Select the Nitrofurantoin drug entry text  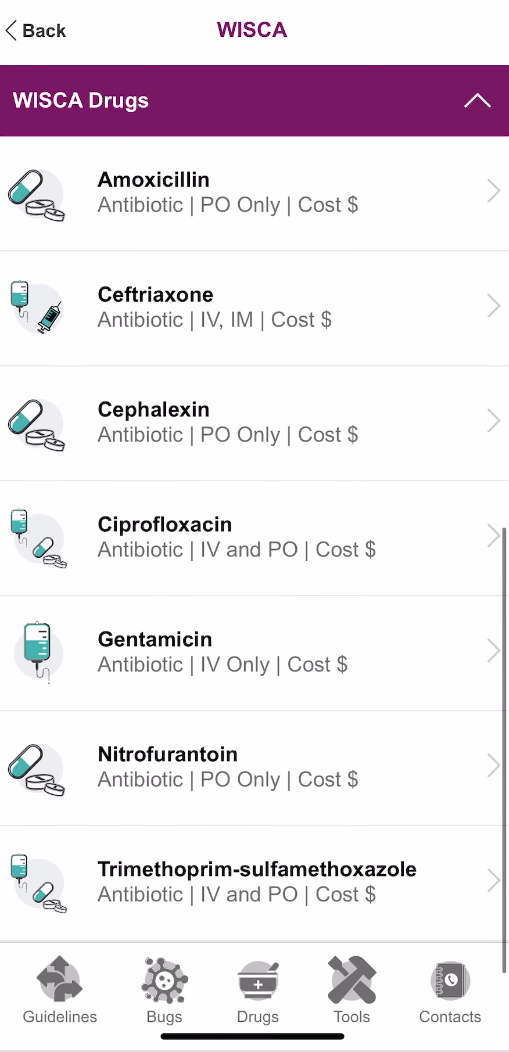[228, 767]
